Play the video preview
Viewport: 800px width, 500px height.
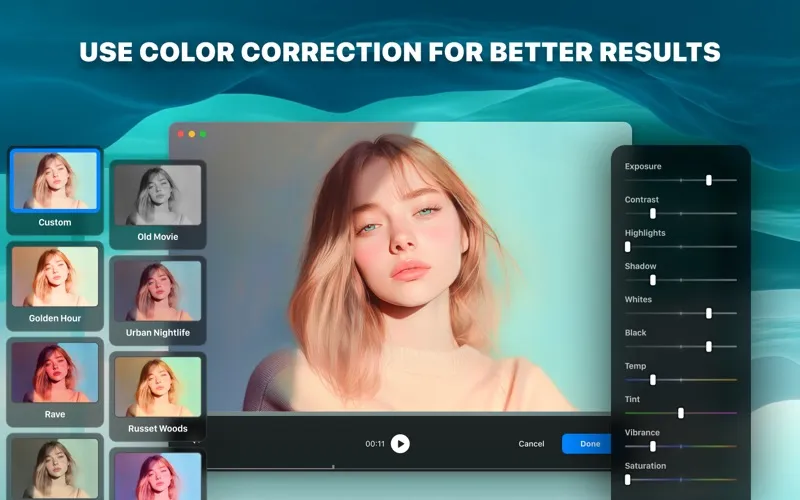point(400,443)
